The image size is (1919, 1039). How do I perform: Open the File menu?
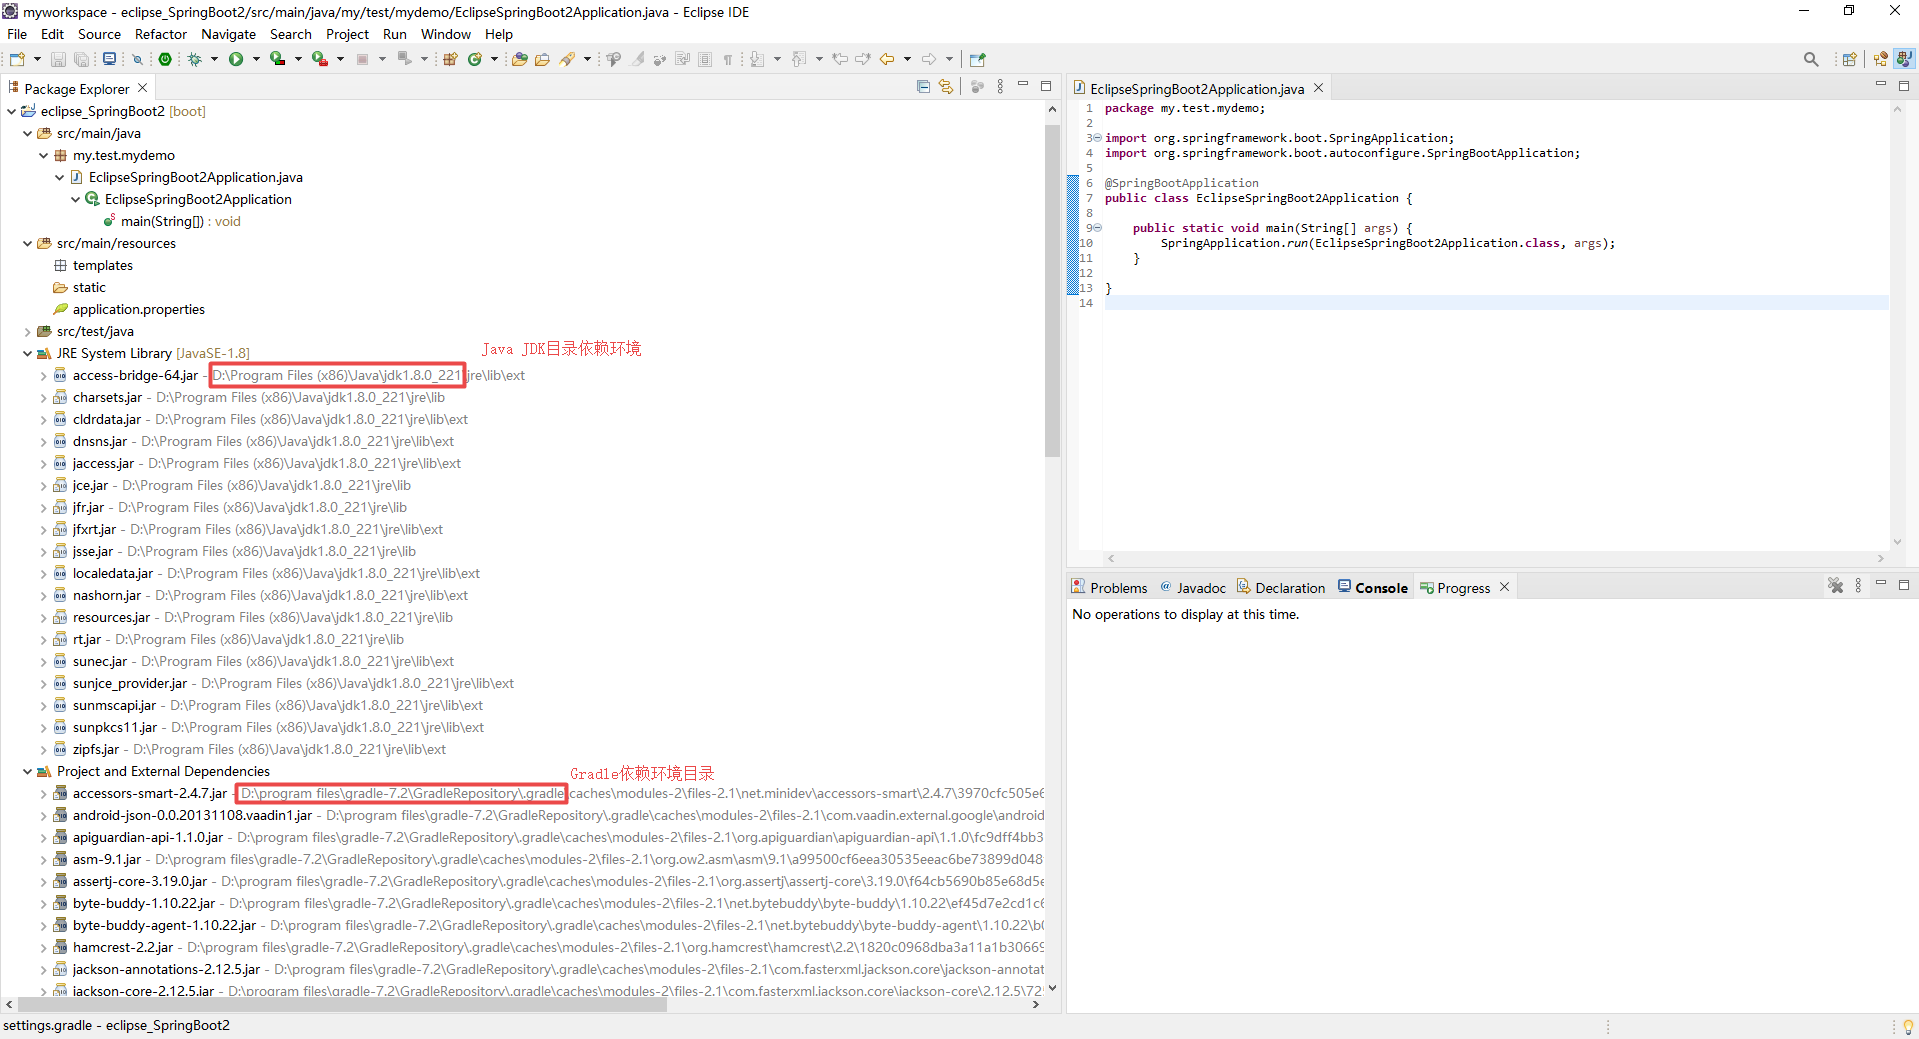pyautogui.click(x=17, y=34)
